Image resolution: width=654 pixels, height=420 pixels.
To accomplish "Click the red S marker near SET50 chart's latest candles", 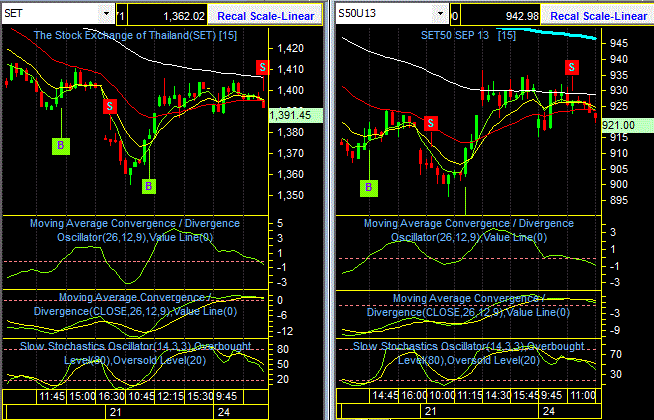I will click(572, 67).
